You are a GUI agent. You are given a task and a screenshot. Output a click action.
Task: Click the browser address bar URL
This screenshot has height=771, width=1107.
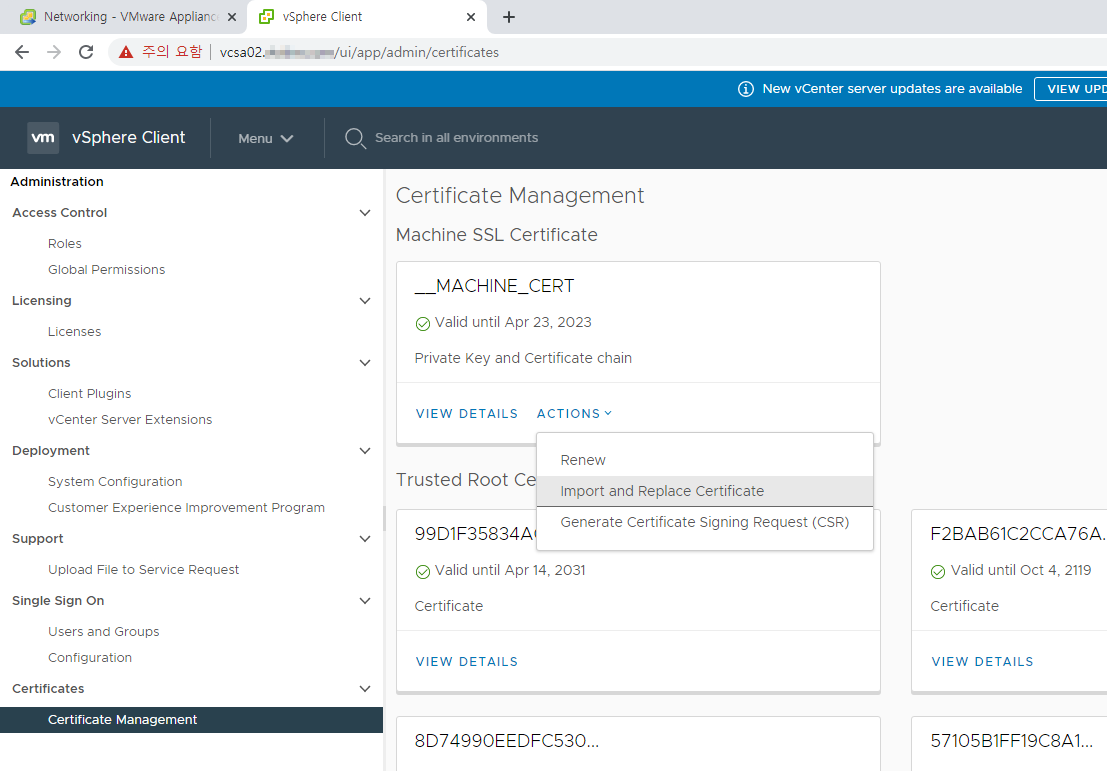pyautogui.click(x=359, y=52)
